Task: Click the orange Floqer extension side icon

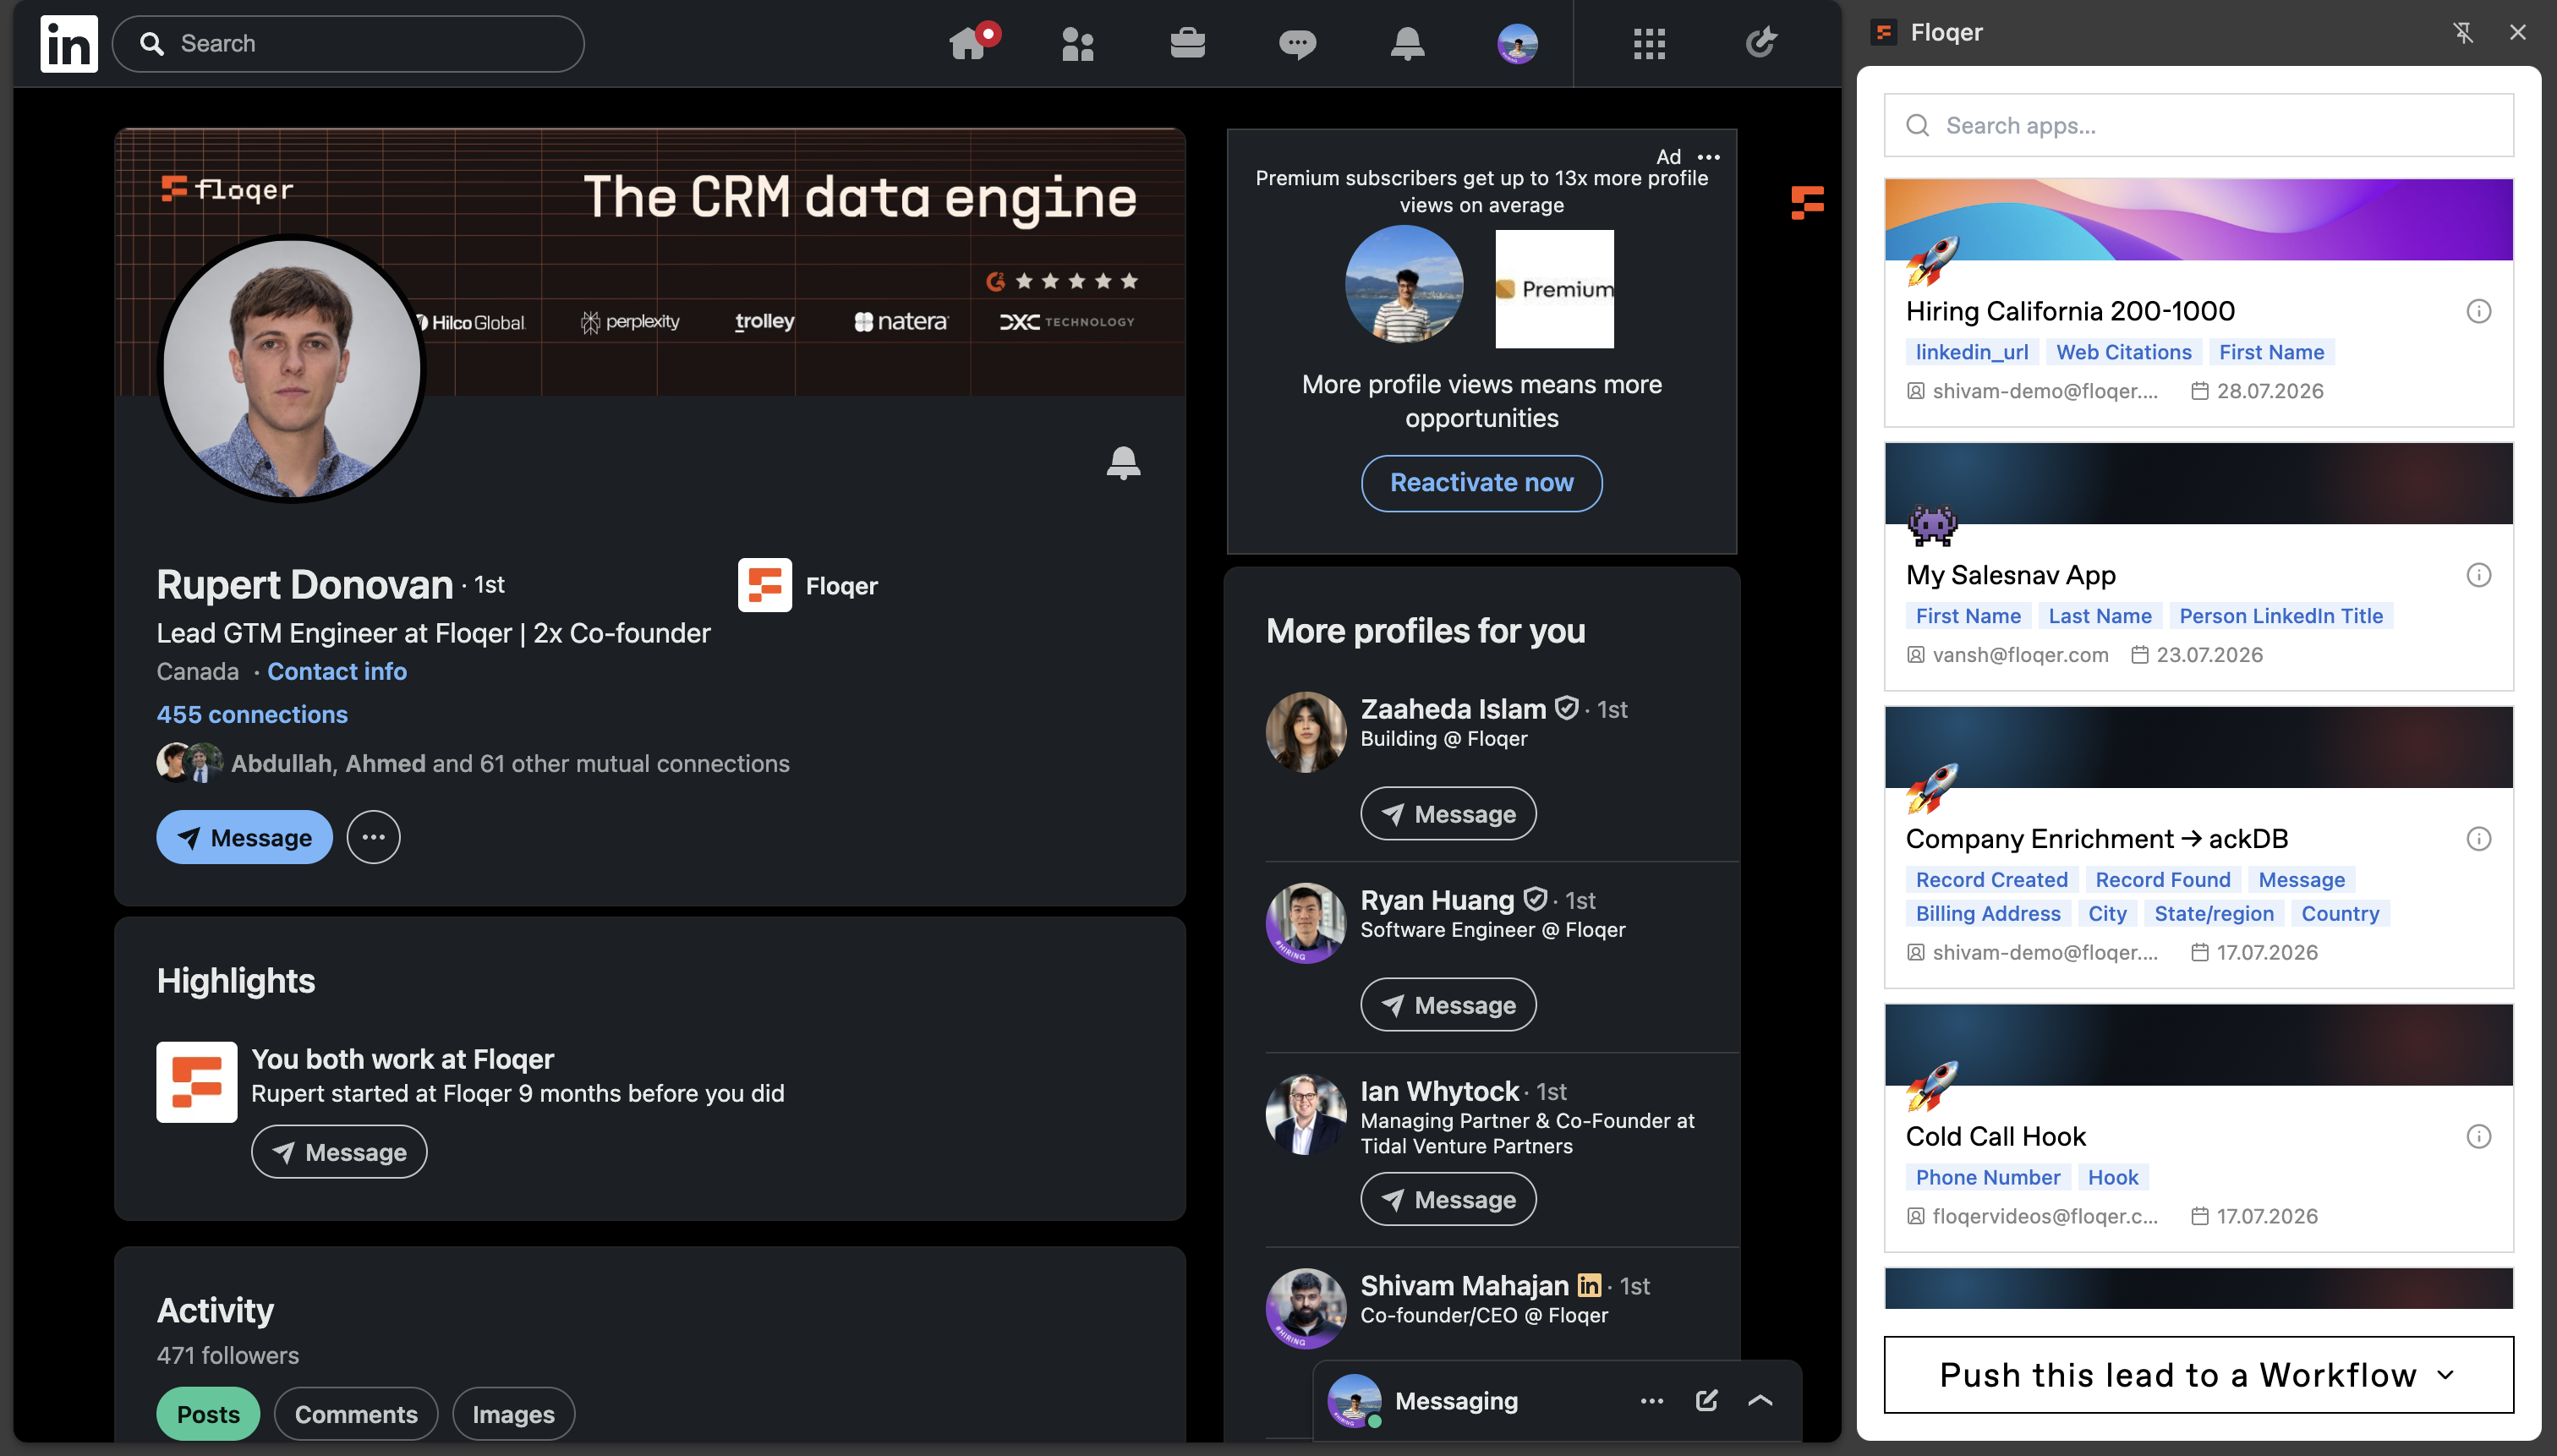Action: pos(1807,202)
